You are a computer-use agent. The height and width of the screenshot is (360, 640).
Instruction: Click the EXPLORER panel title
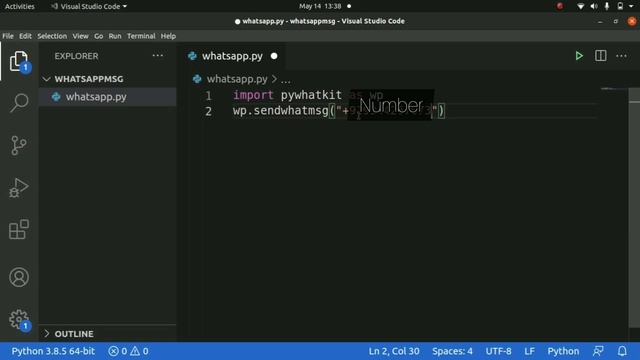click(76, 56)
